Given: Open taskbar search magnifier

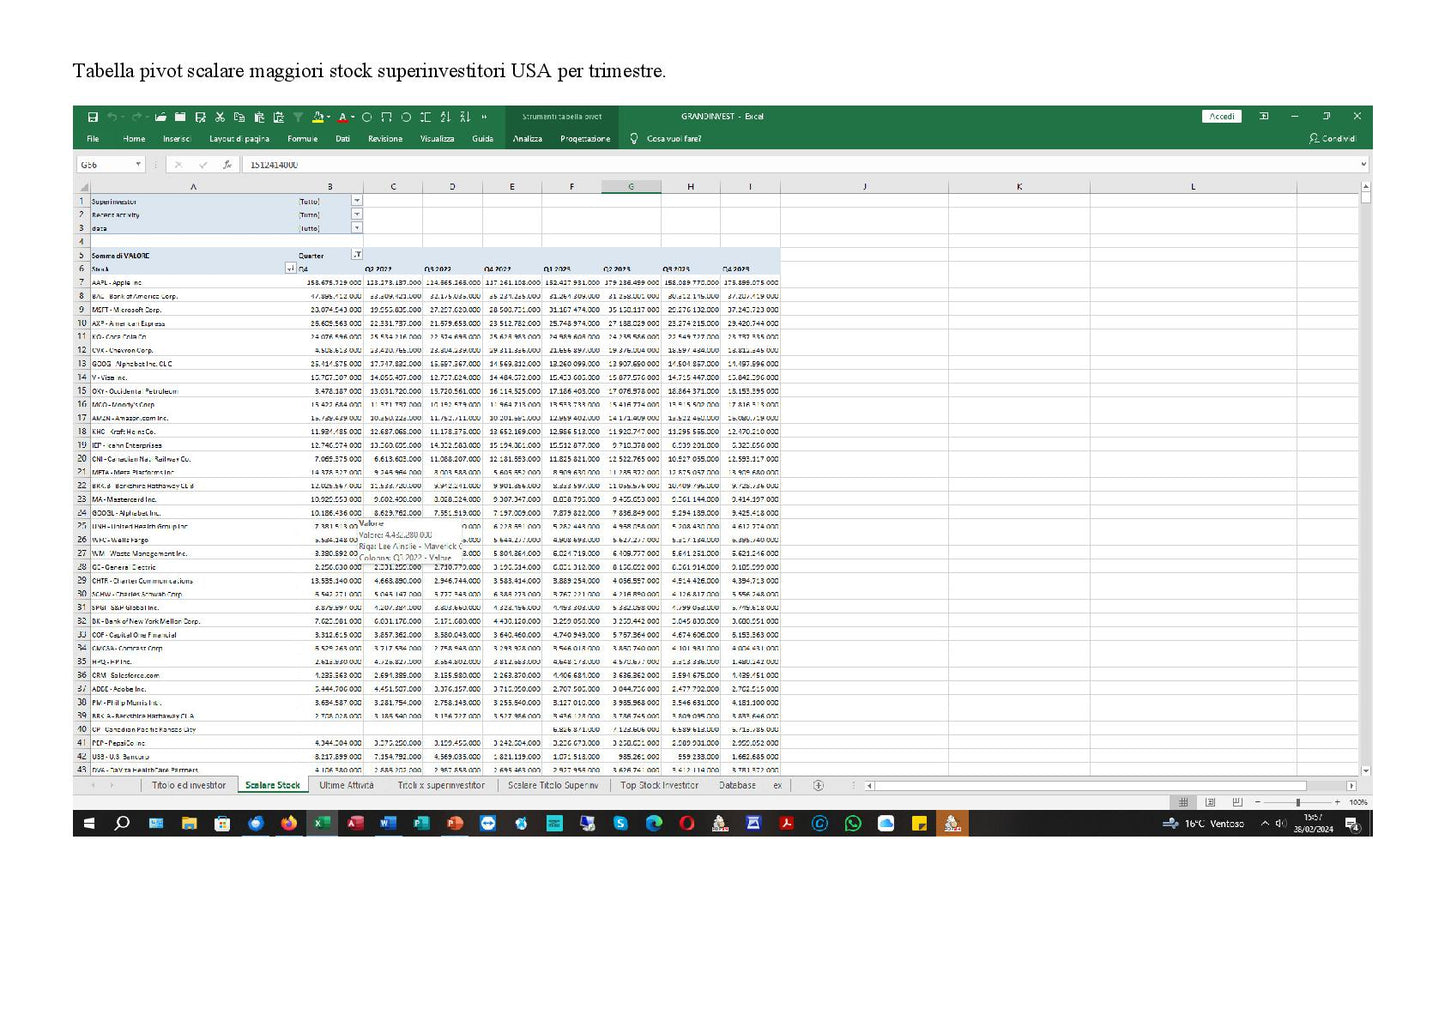Looking at the screenshot, I should click(122, 823).
